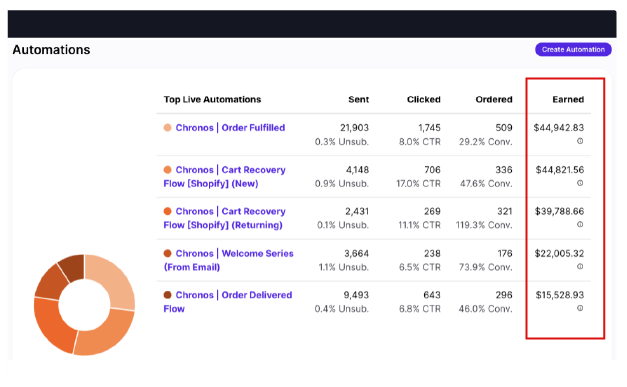
Task: Click info icon under $44,942.83 earned
Action: click(580, 141)
